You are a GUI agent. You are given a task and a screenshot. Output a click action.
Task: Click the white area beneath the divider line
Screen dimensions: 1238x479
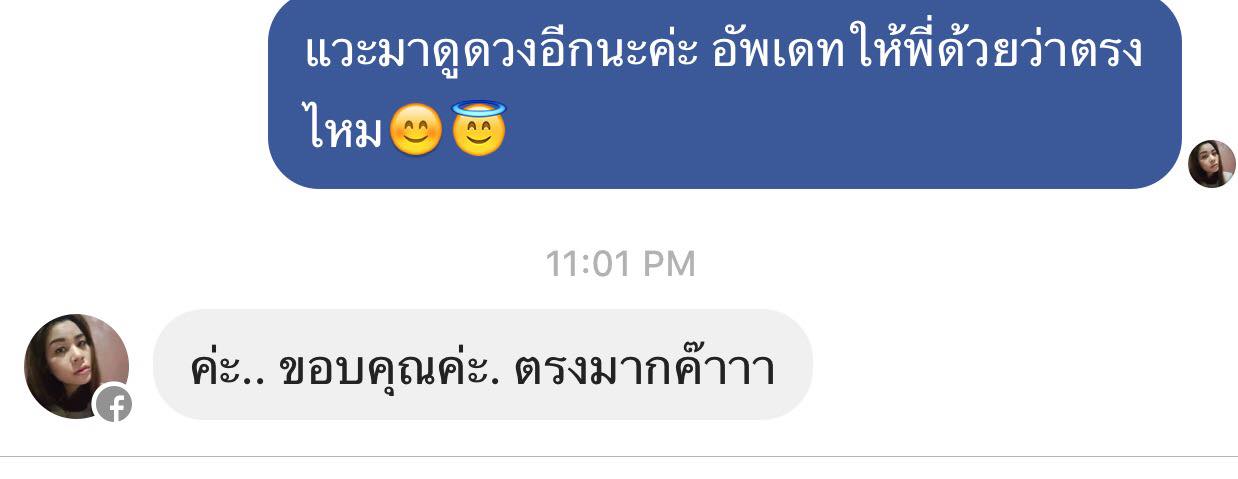(x=619, y=469)
